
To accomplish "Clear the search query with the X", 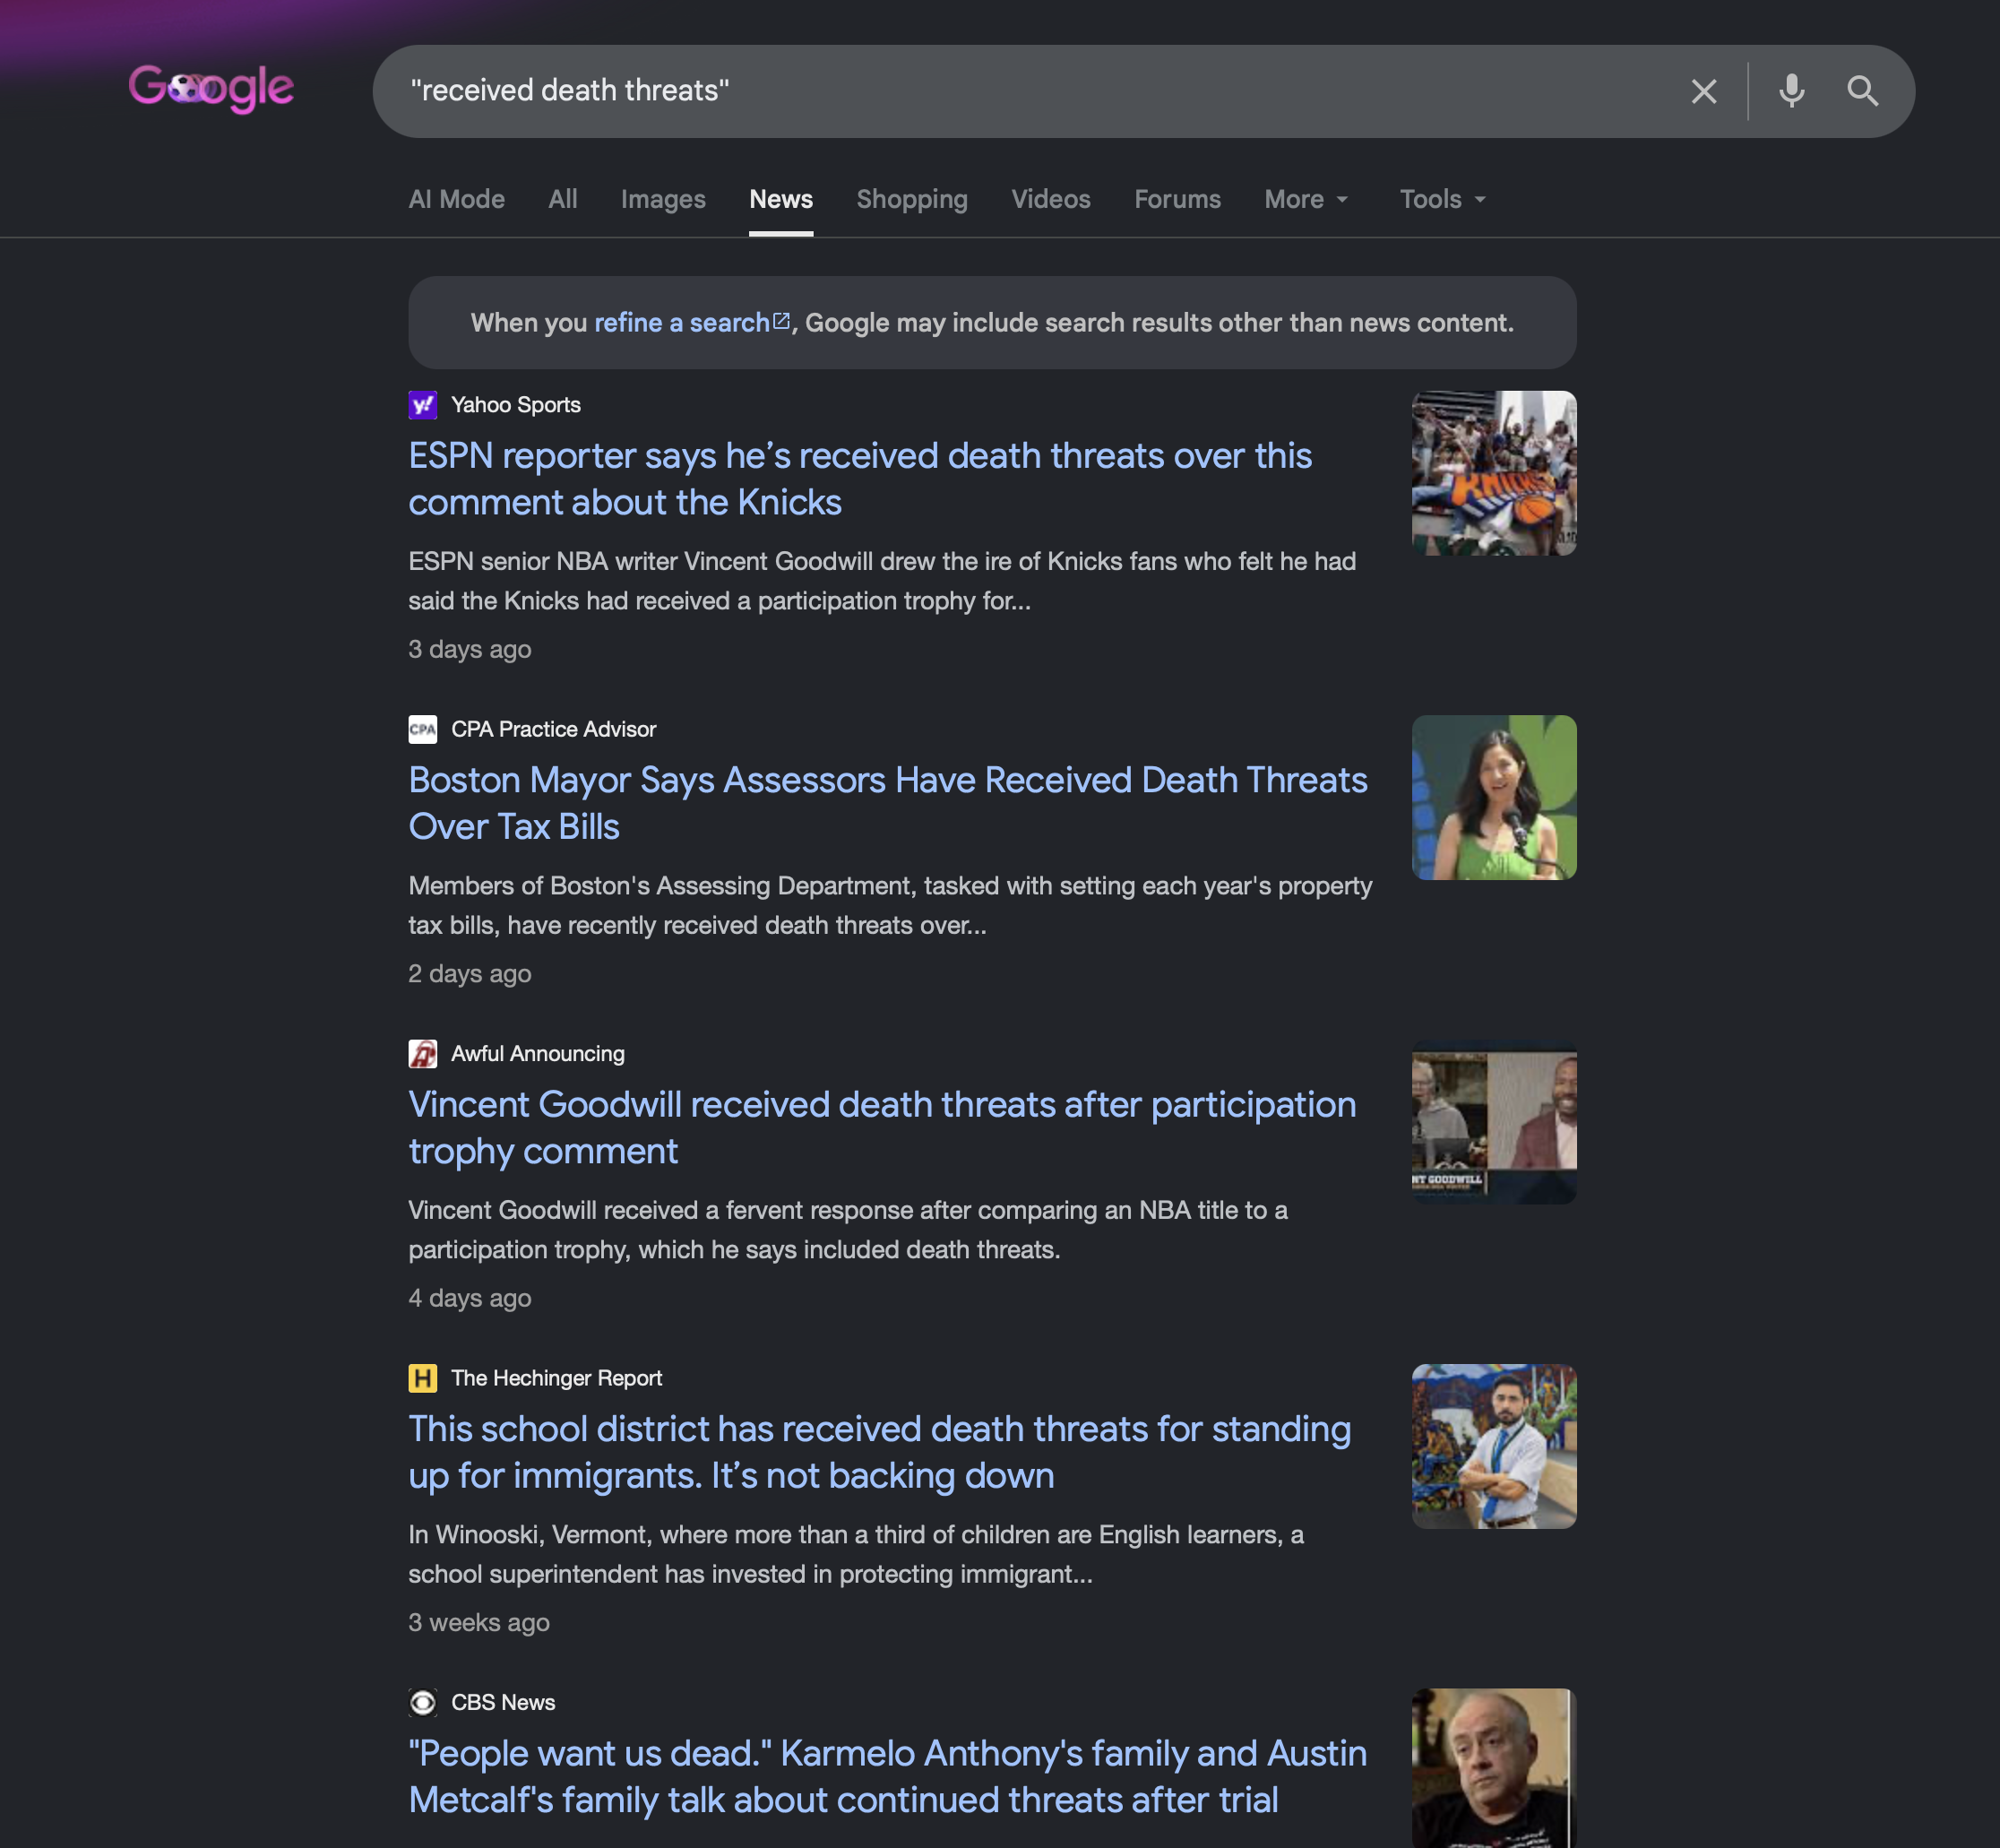I will 1703,91.
